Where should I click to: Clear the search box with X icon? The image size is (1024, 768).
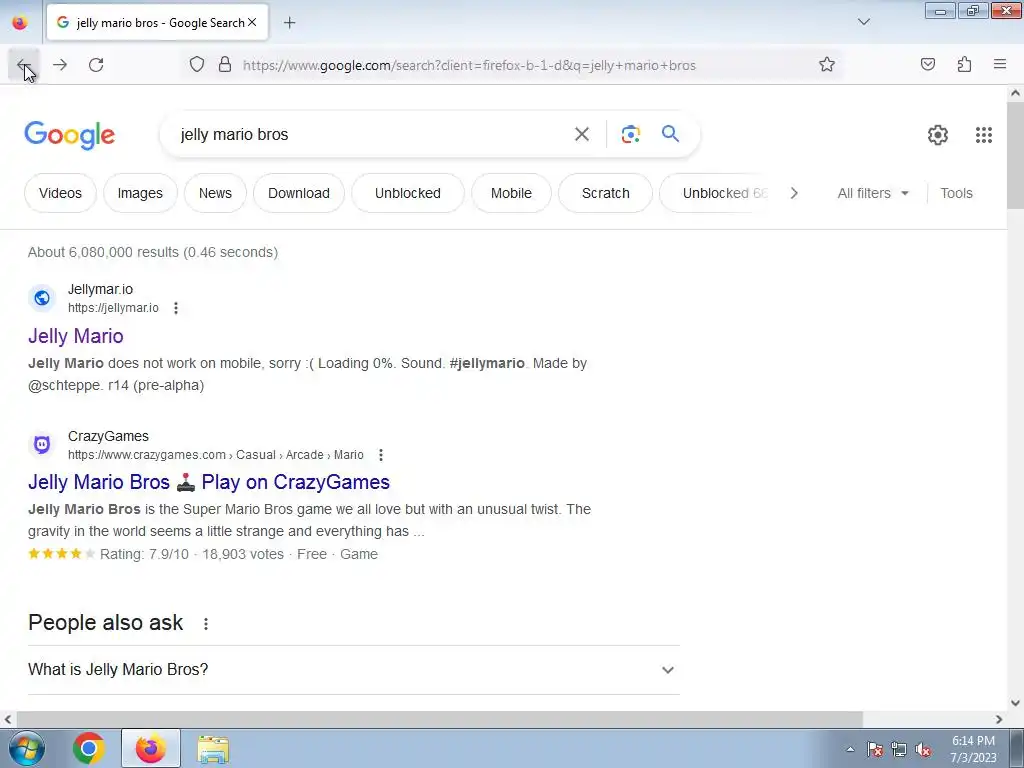(581, 135)
